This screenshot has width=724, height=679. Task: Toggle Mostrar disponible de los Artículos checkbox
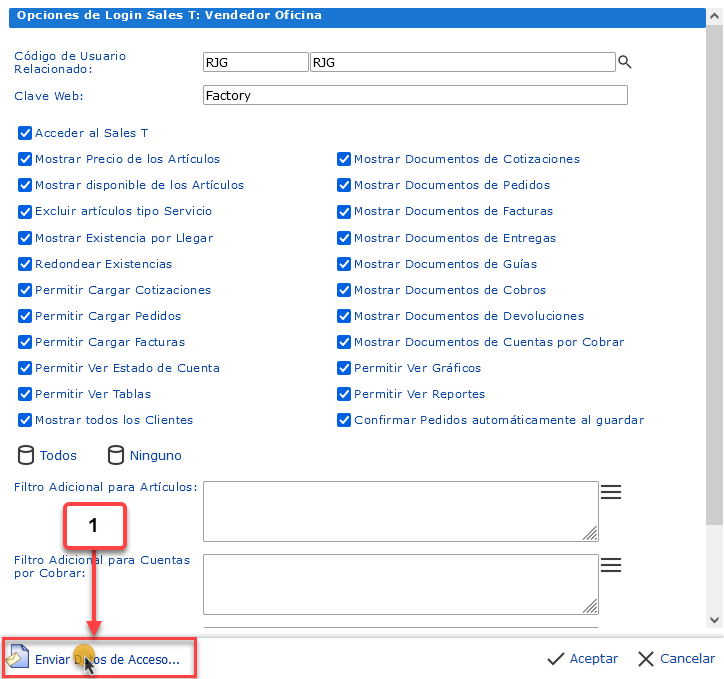pyautogui.click(x=25, y=185)
